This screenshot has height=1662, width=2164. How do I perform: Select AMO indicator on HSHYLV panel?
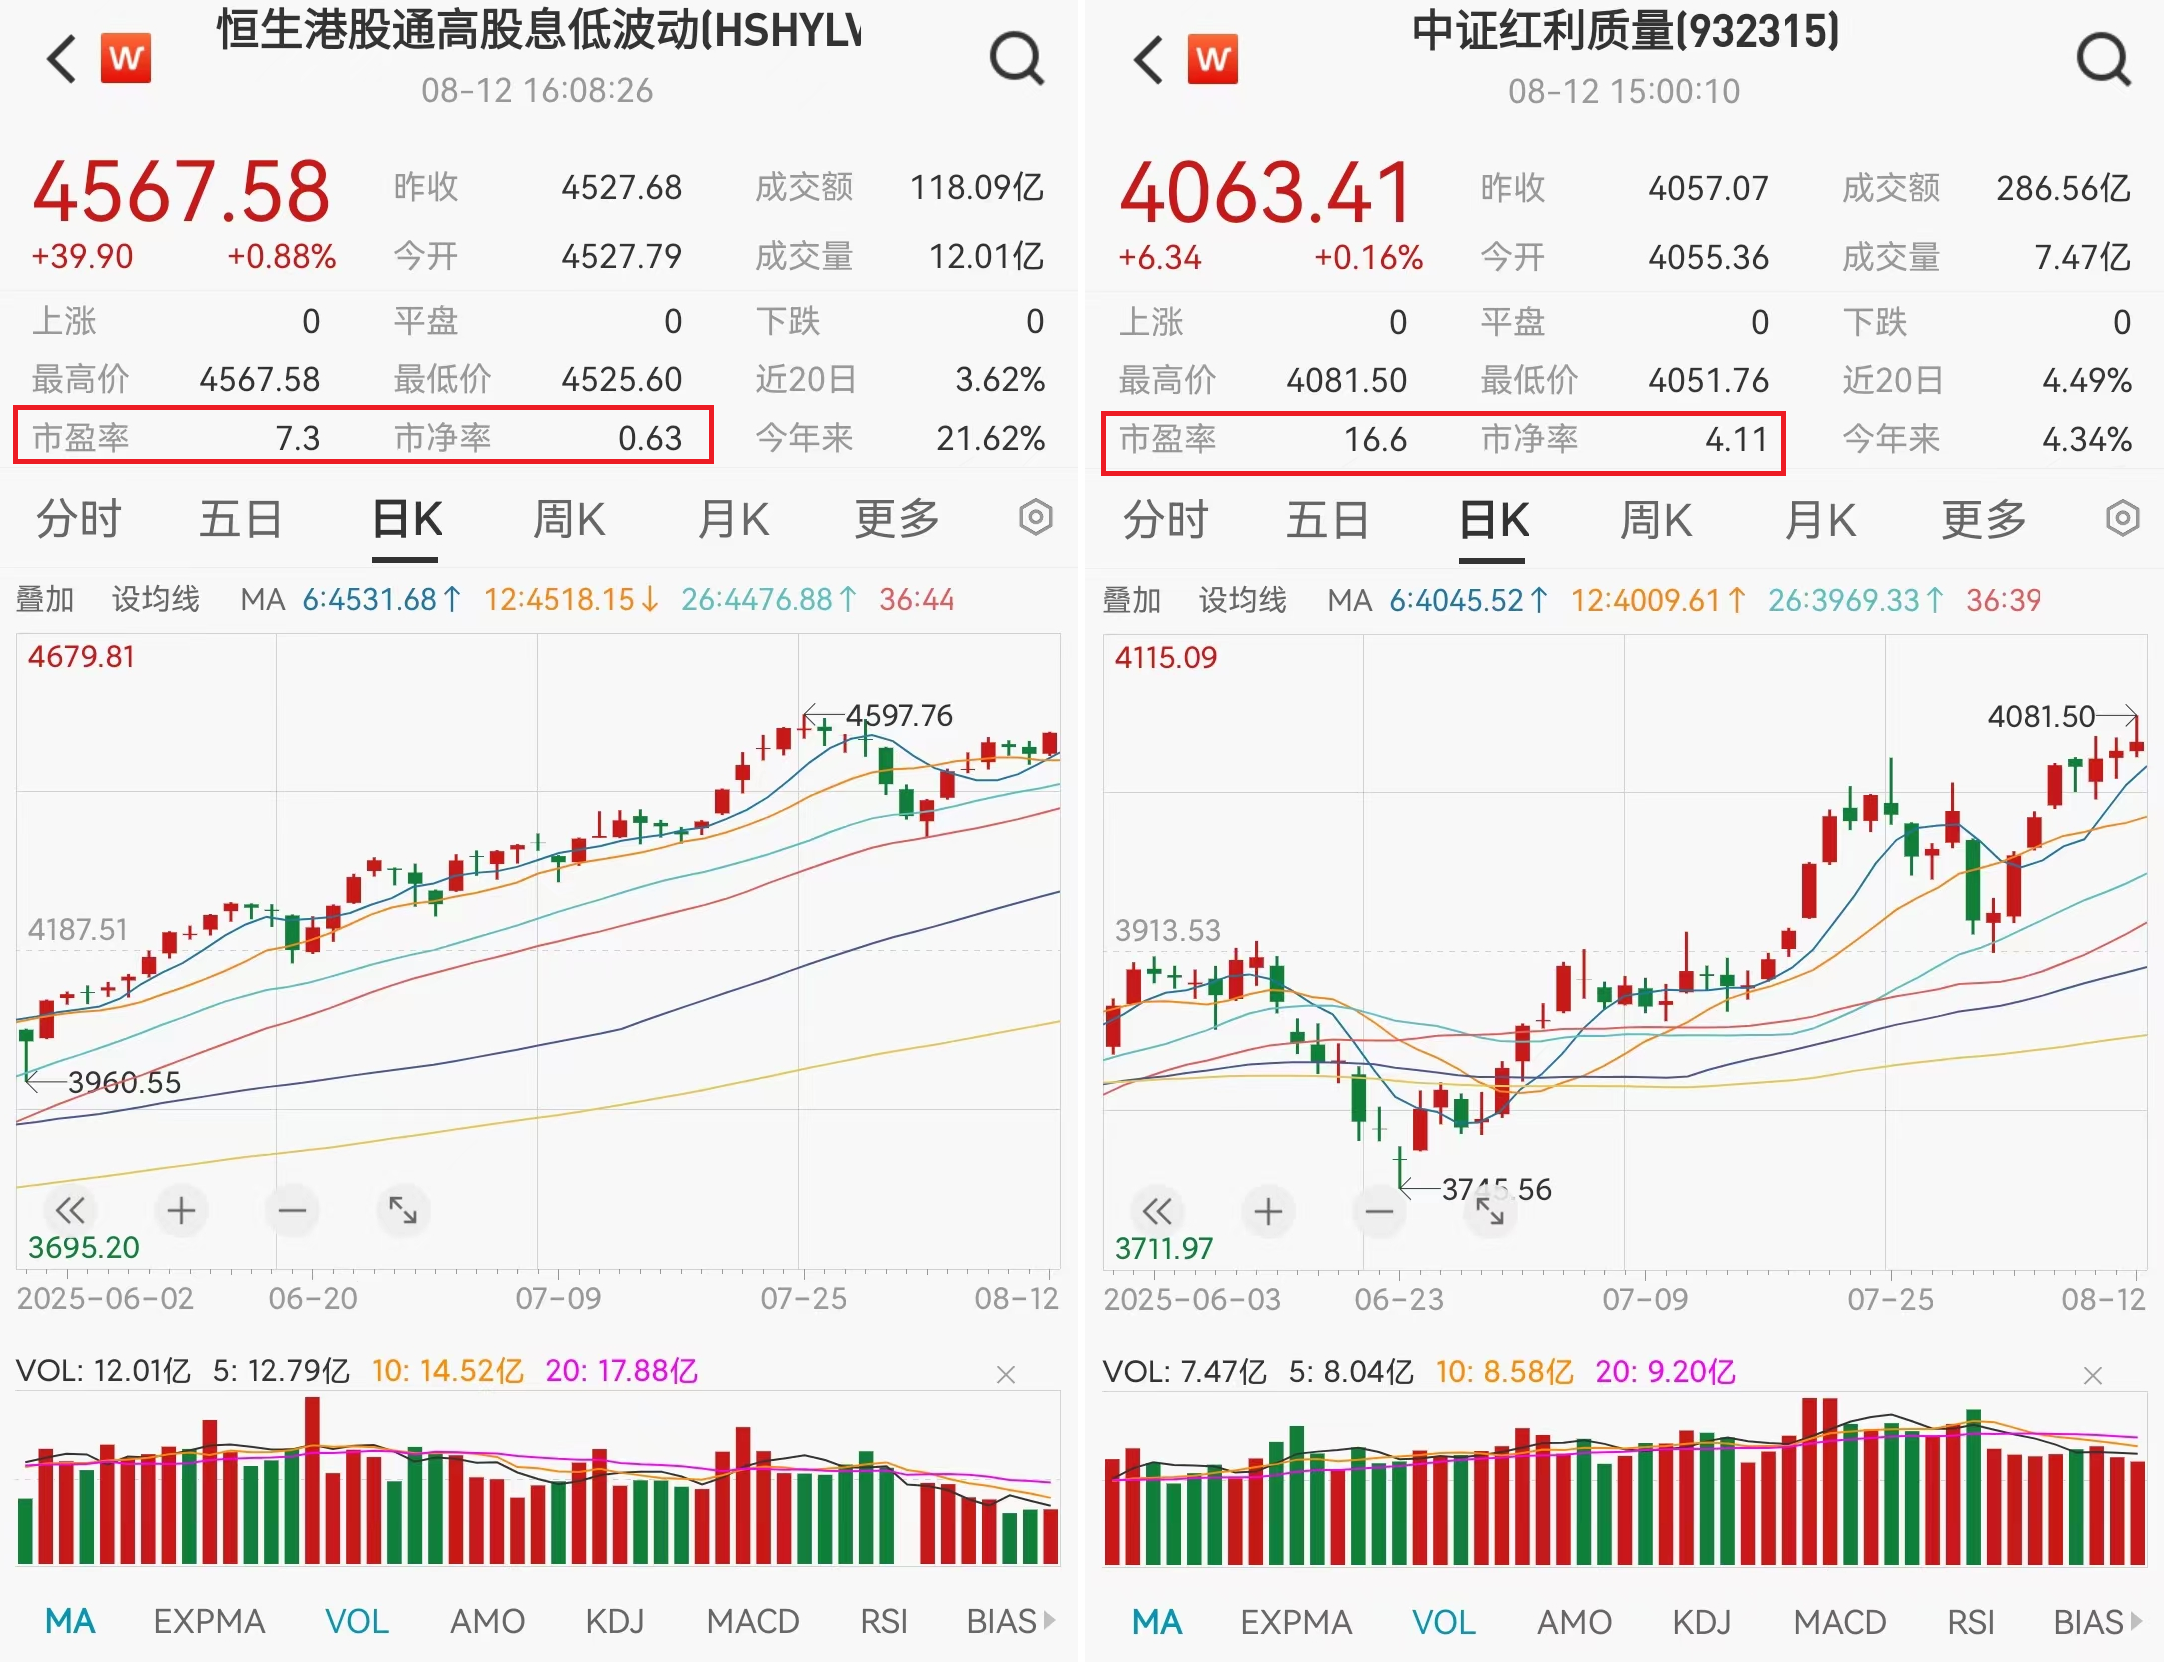tap(487, 1620)
